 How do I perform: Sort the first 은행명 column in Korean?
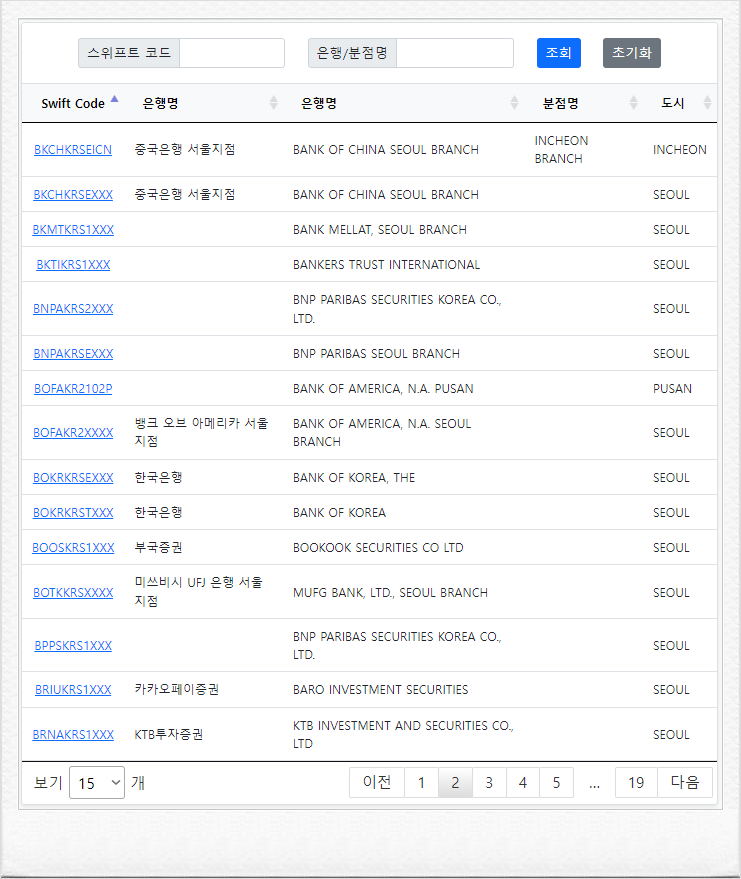pos(274,103)
